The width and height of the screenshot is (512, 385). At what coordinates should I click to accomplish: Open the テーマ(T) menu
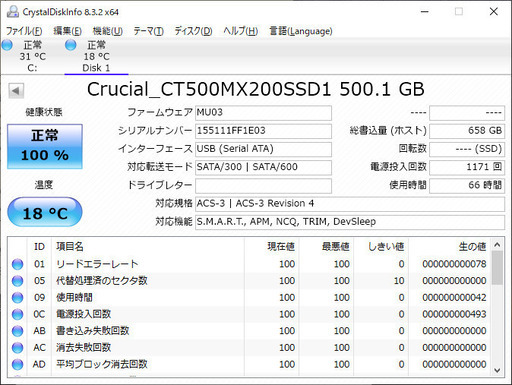click(148, 31)
